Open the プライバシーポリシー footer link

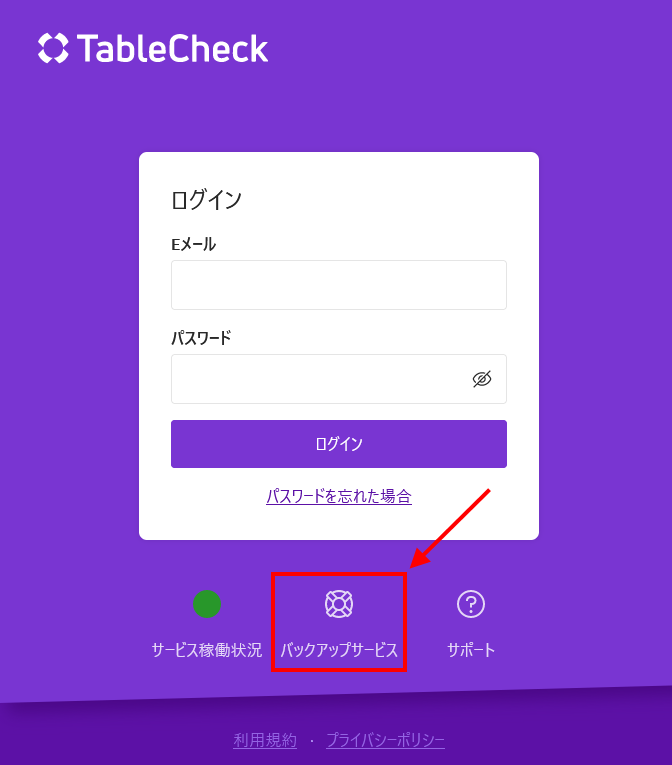(386, 740)
